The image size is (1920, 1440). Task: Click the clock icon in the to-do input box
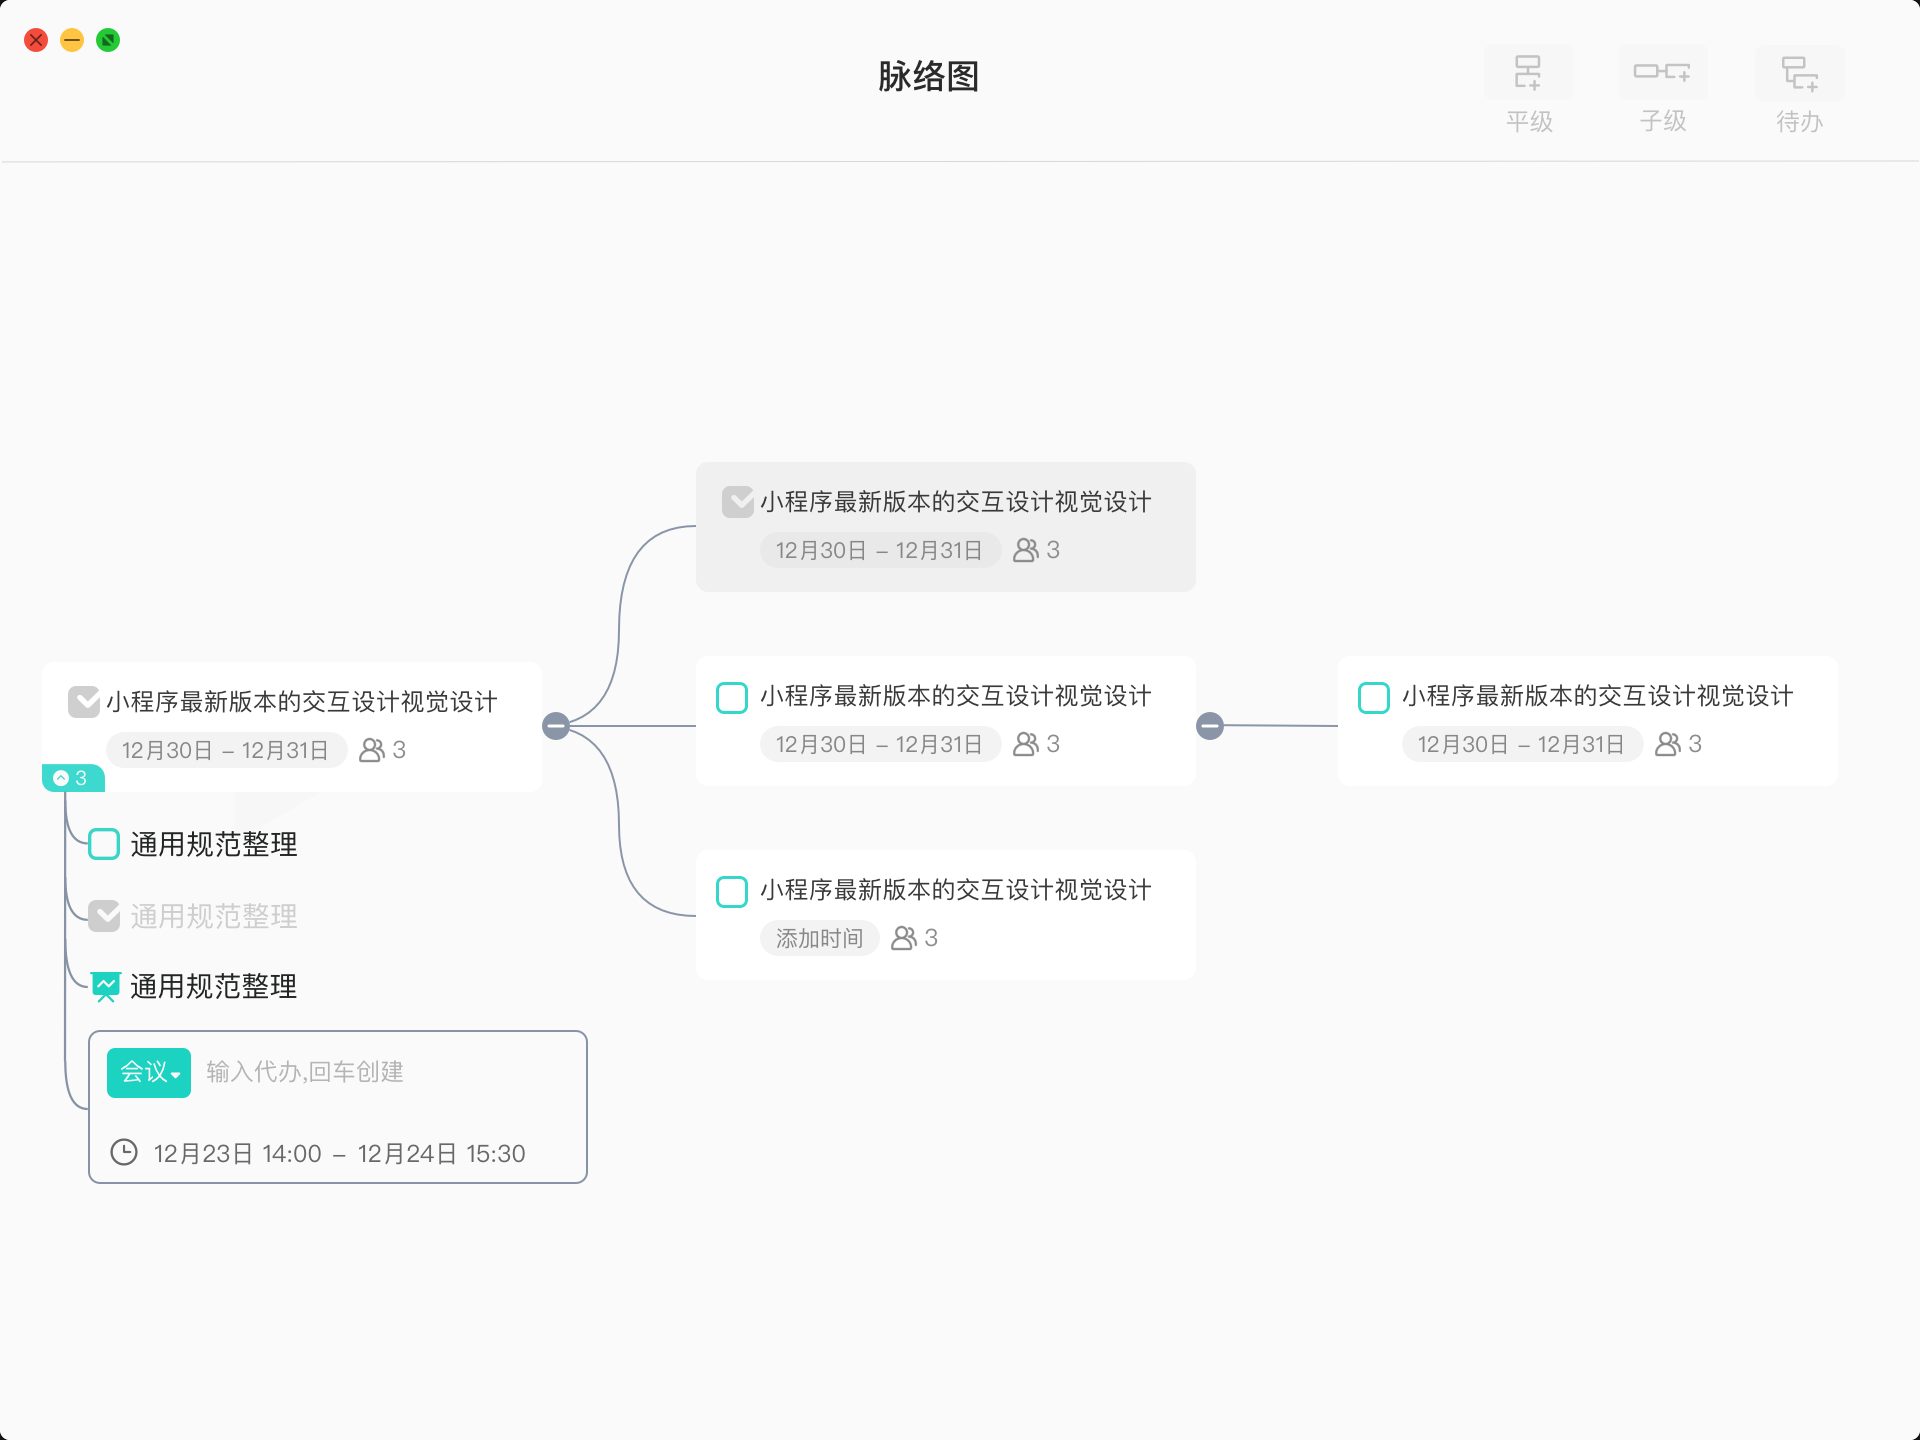pos(124,1152)
